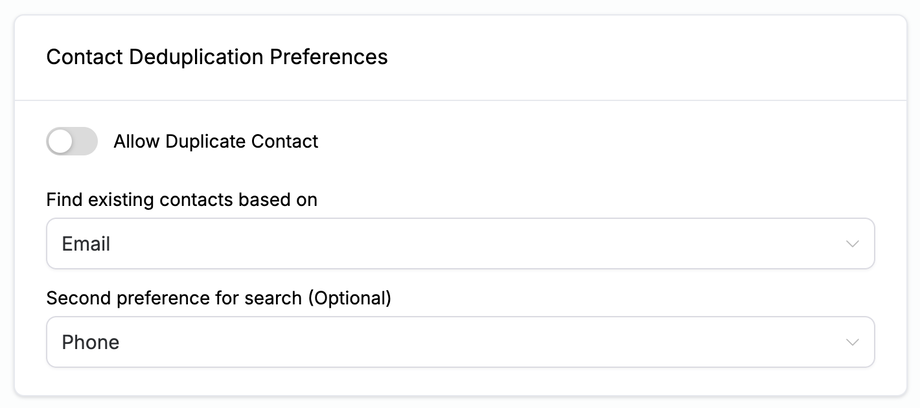
Task: Click the selected Email value text
Action: 86,244
